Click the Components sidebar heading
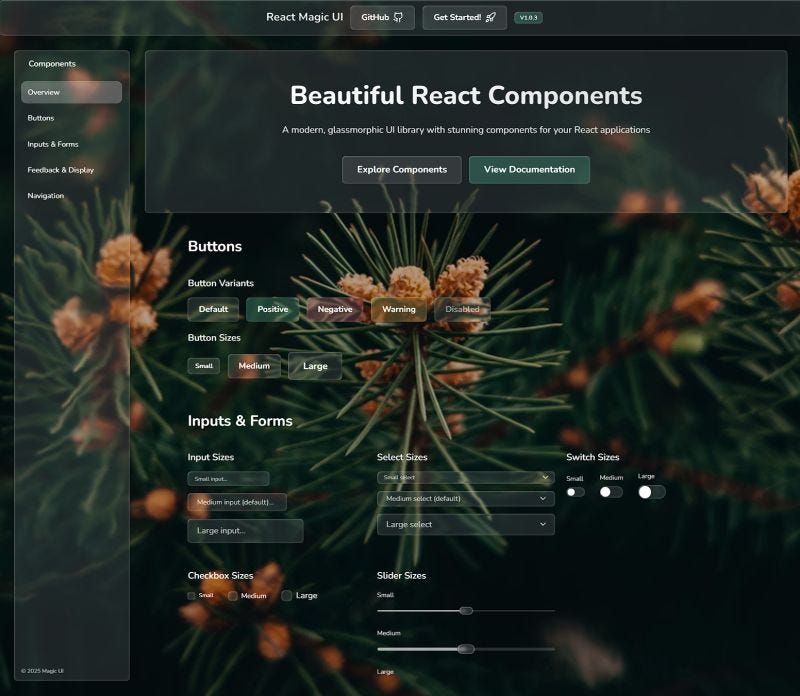Image resolution: width=800 pixels, height=696 pixels. click(x=52, y=64)
